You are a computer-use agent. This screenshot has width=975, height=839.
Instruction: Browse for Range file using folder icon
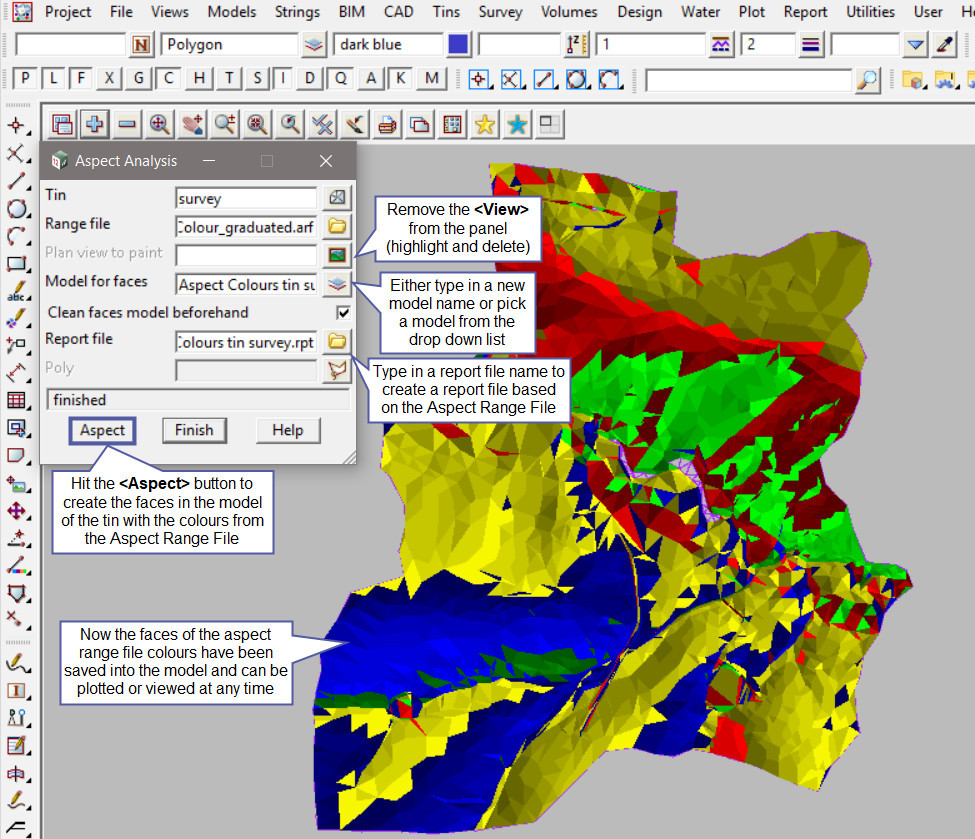(338, 226)
